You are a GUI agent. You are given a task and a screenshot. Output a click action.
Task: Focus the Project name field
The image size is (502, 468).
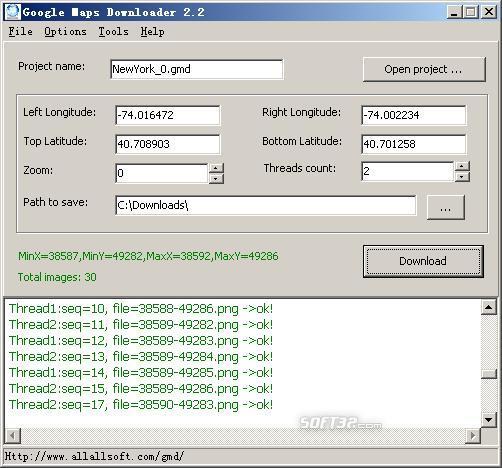[x=197, y=69]
